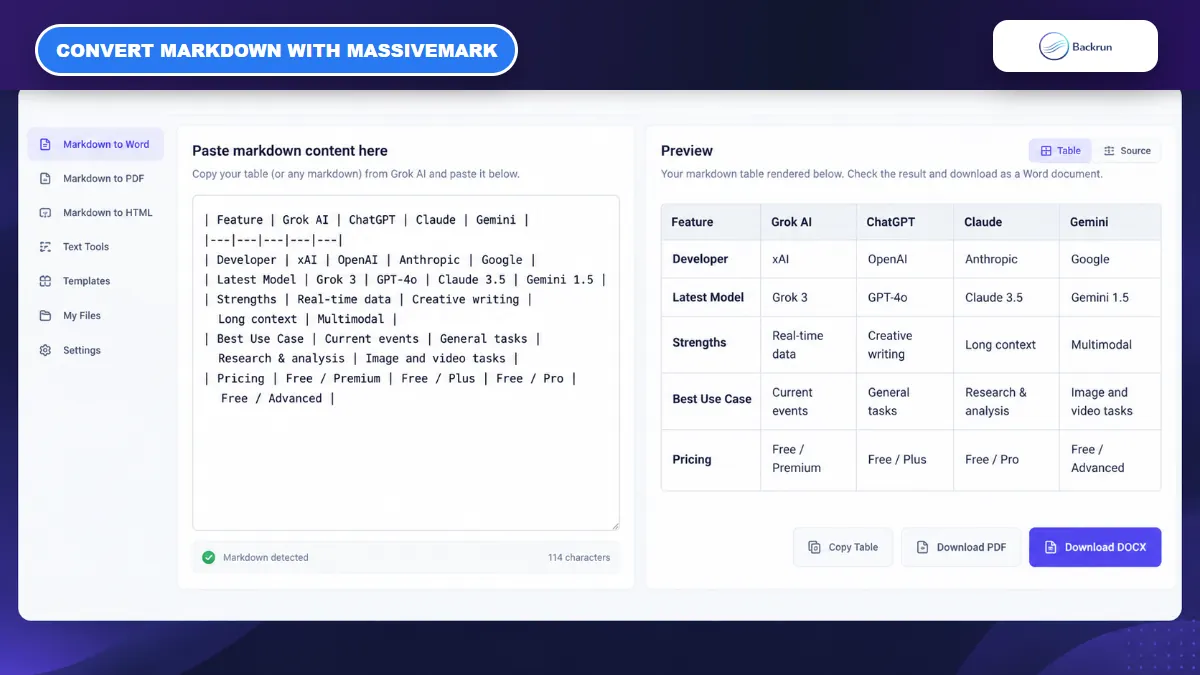Open Markdown to HTML converter

[x=96, y=213]
